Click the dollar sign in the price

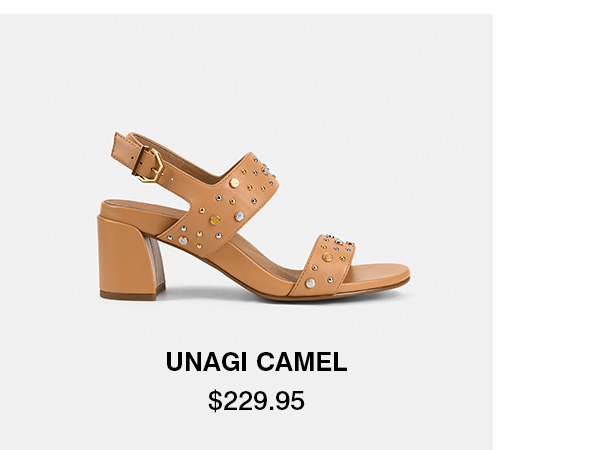coord(215,401)
